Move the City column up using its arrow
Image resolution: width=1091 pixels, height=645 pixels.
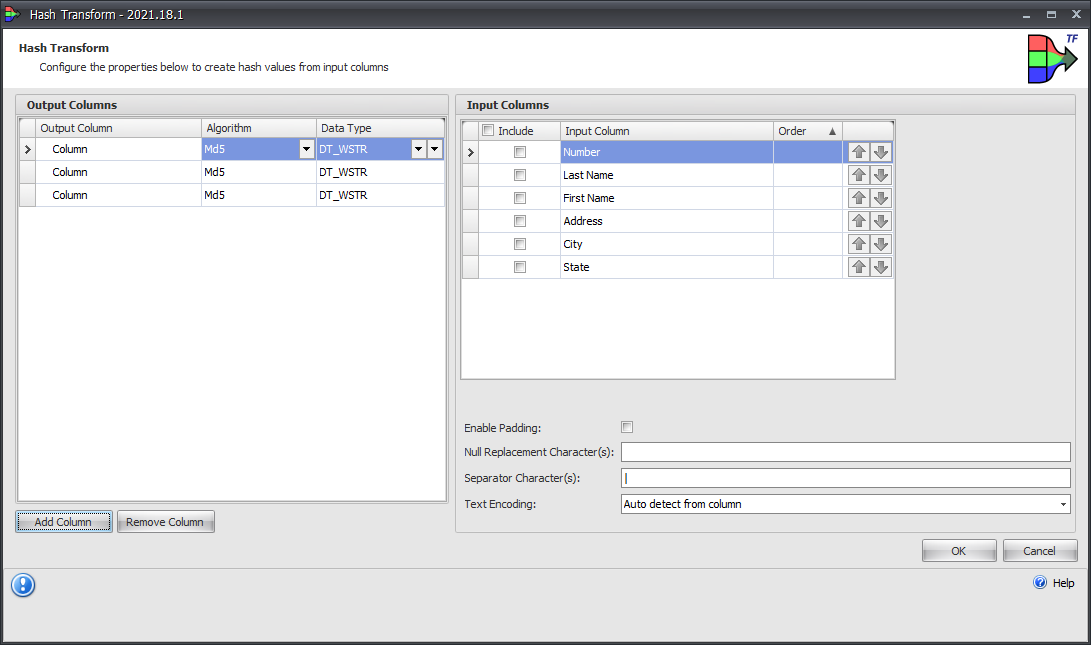pyautogui.click(x=858, y=243)
